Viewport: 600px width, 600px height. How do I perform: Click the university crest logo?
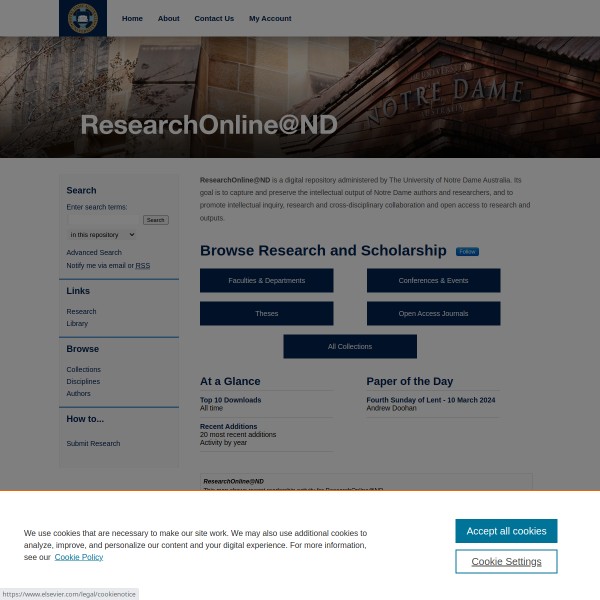point(82,18)
